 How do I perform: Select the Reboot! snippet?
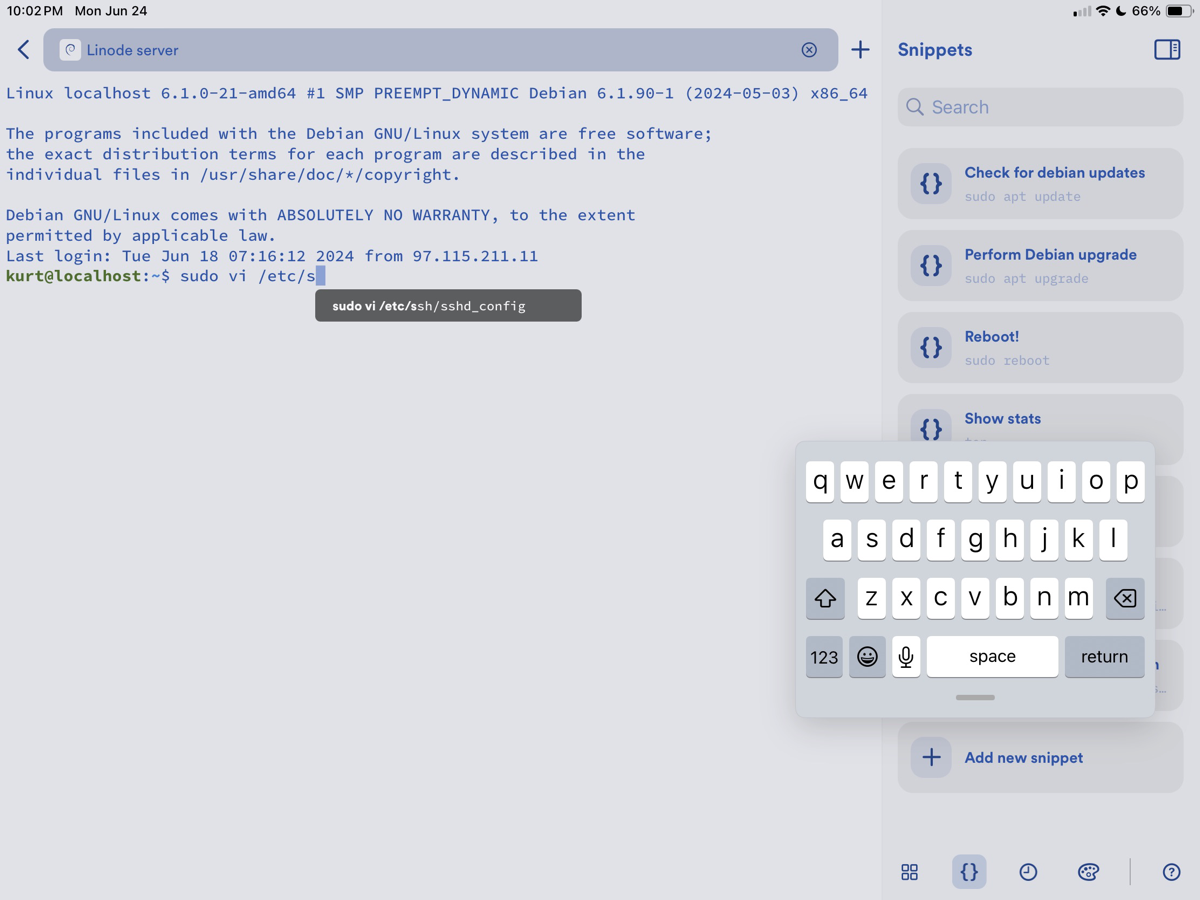1040,348
